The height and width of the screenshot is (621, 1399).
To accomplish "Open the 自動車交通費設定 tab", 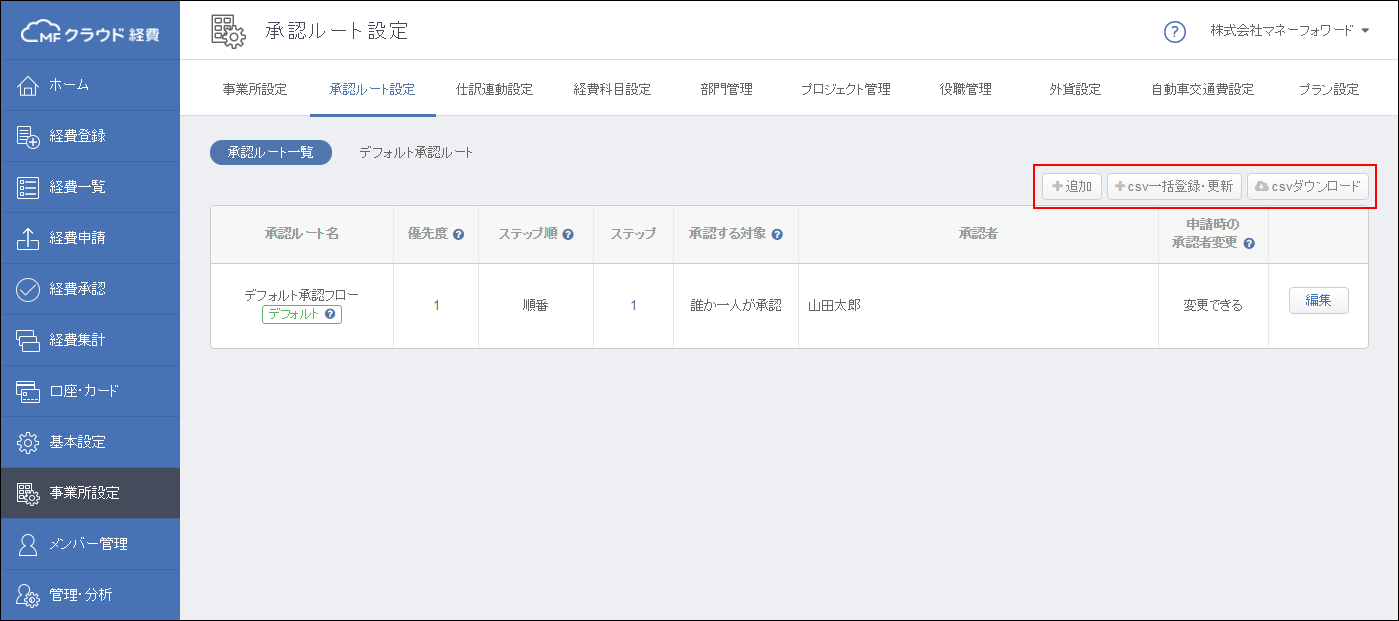I will tap(1202, 89).
